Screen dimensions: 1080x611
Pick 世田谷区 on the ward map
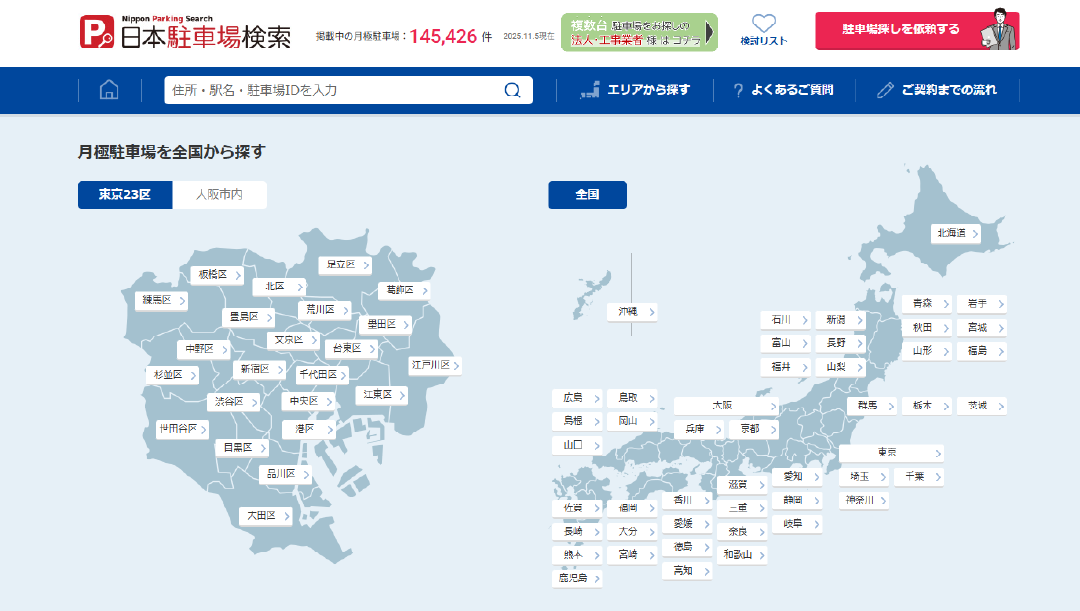[182, 429]
